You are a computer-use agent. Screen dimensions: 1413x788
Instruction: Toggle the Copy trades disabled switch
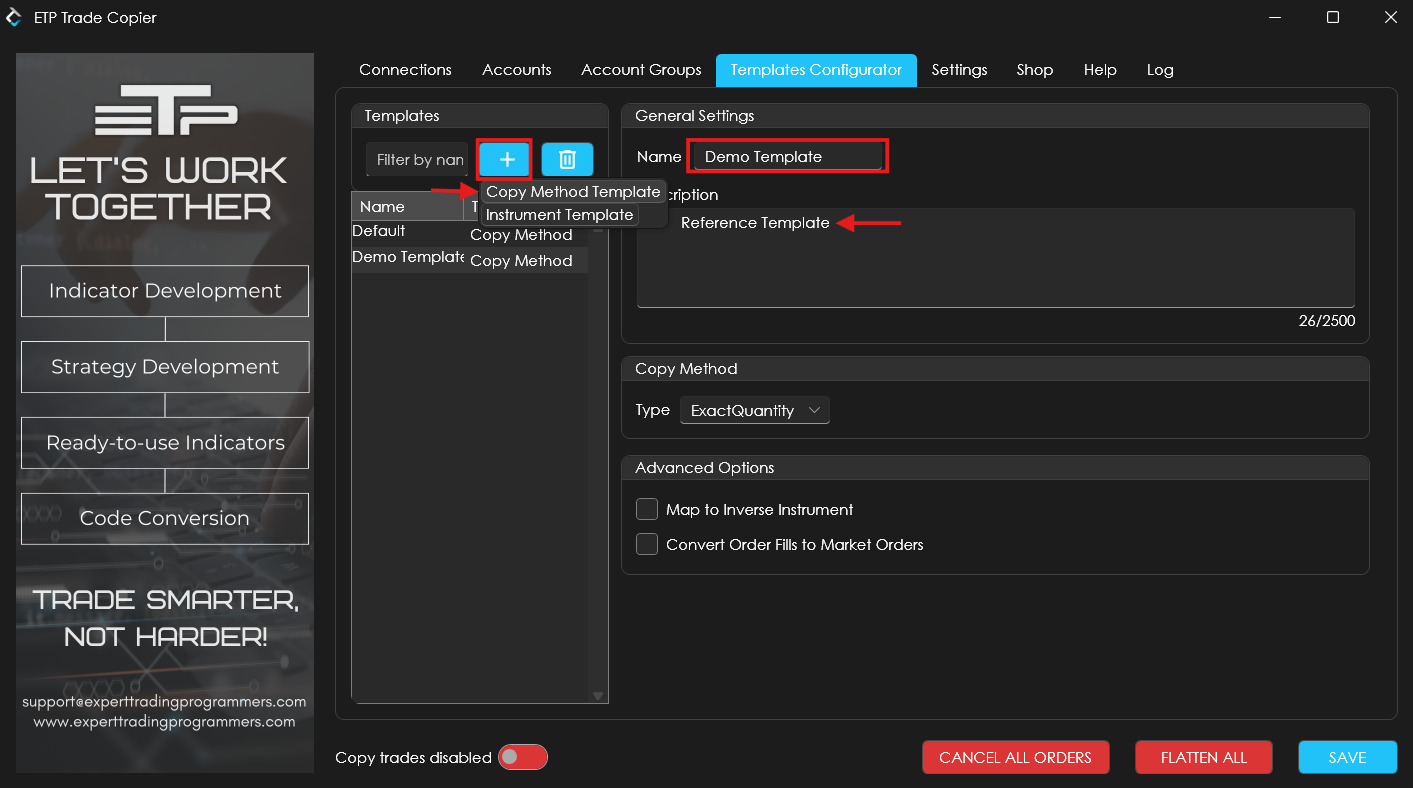(x=523, y=757)
